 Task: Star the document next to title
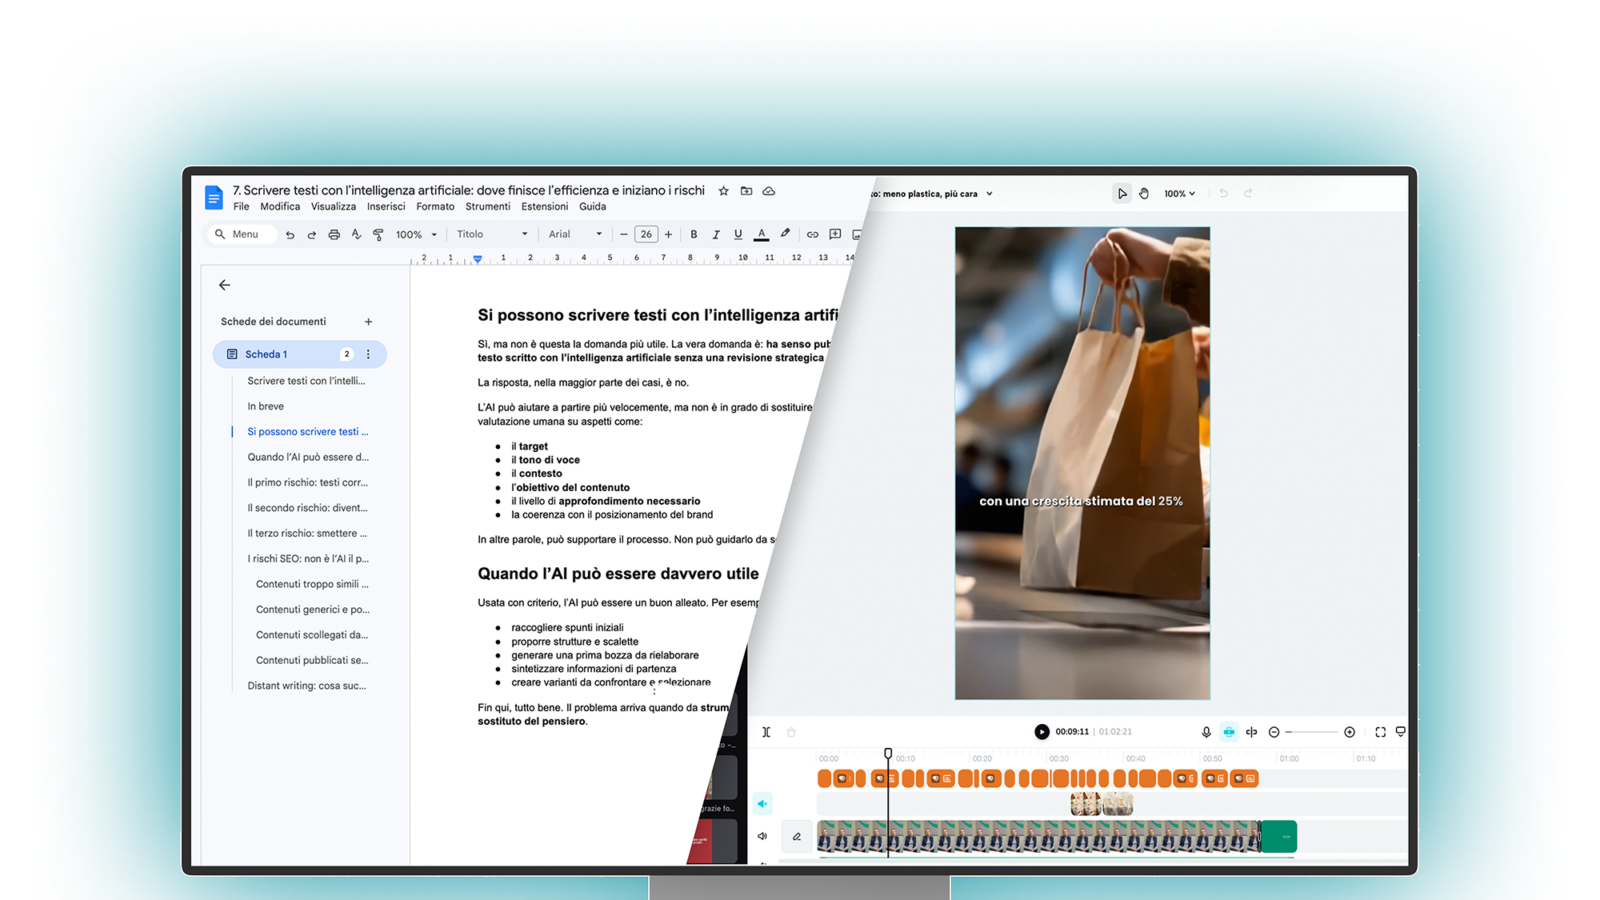tap(724, 191)
